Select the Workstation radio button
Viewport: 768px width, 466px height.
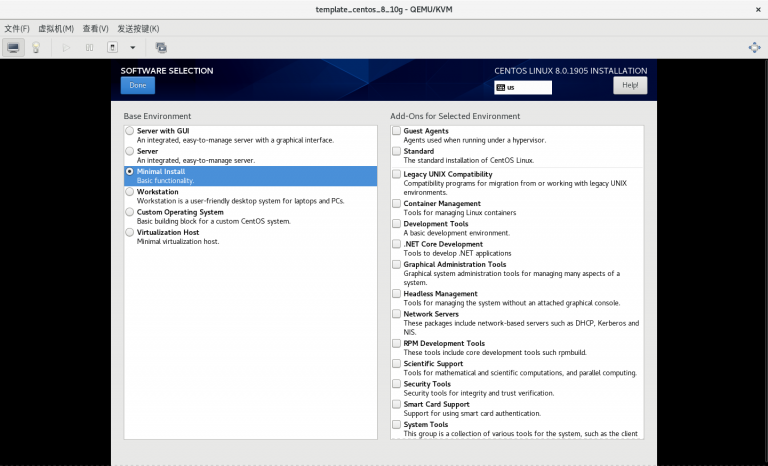click(129, 192)
